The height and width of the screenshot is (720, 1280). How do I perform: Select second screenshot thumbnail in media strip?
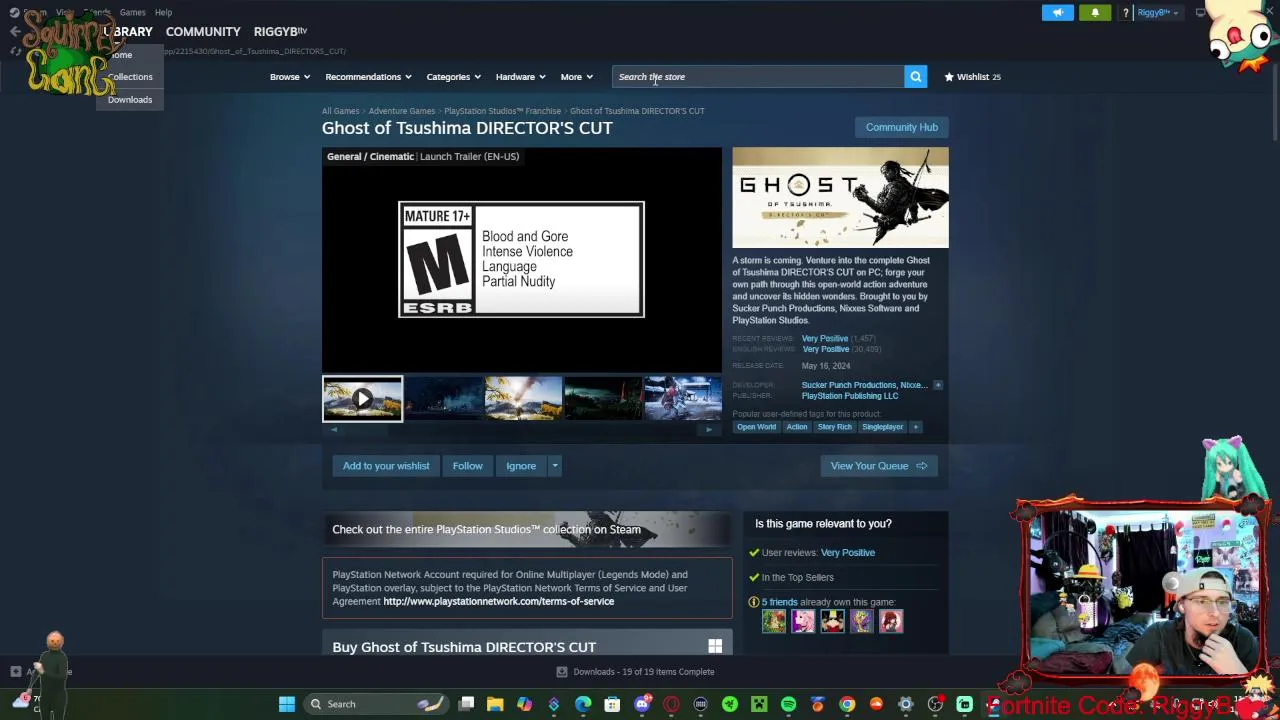tap(443, 399)
